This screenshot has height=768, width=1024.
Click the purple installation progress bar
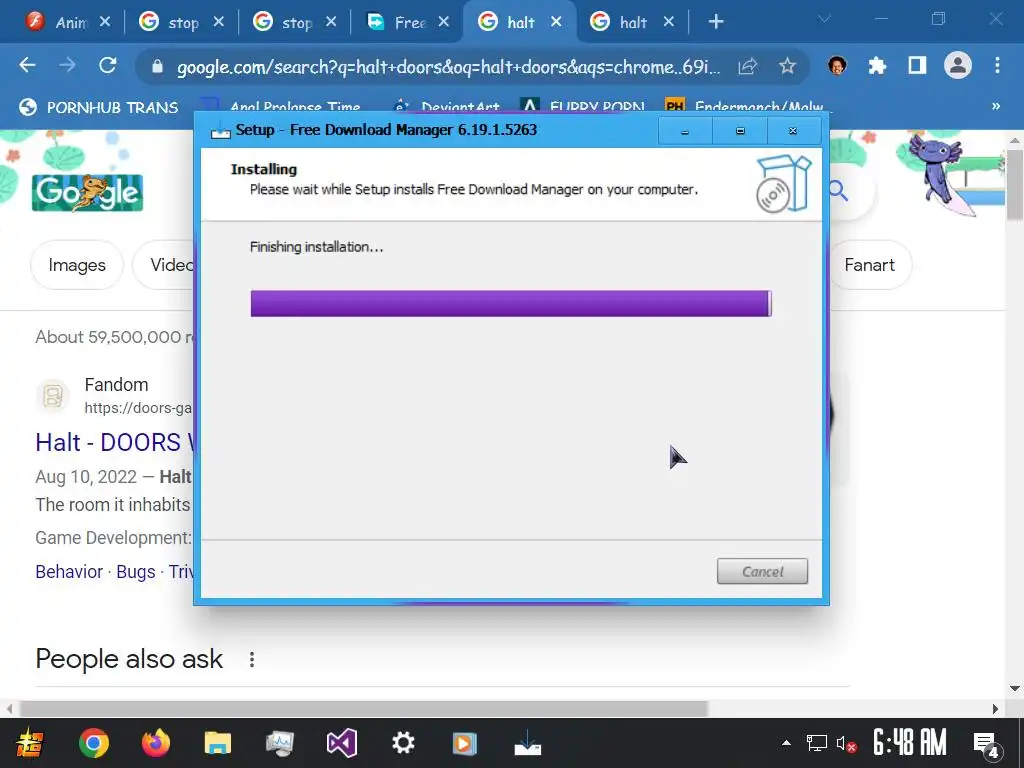coord(511,304)
